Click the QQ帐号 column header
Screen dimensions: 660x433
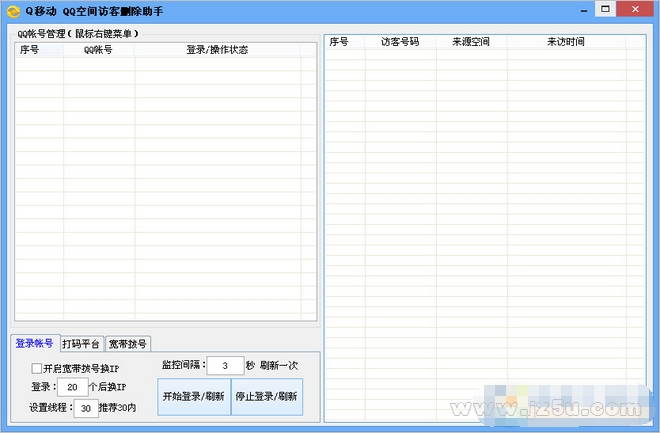point(98,50)
